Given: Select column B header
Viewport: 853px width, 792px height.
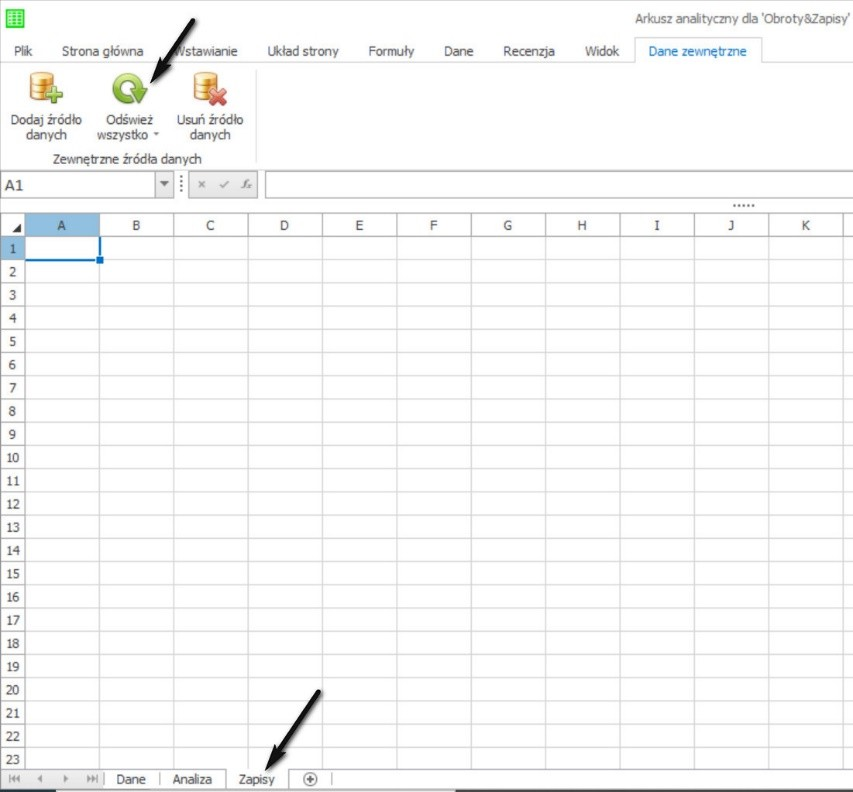Looking at the screenshot, I should (137, 225).
